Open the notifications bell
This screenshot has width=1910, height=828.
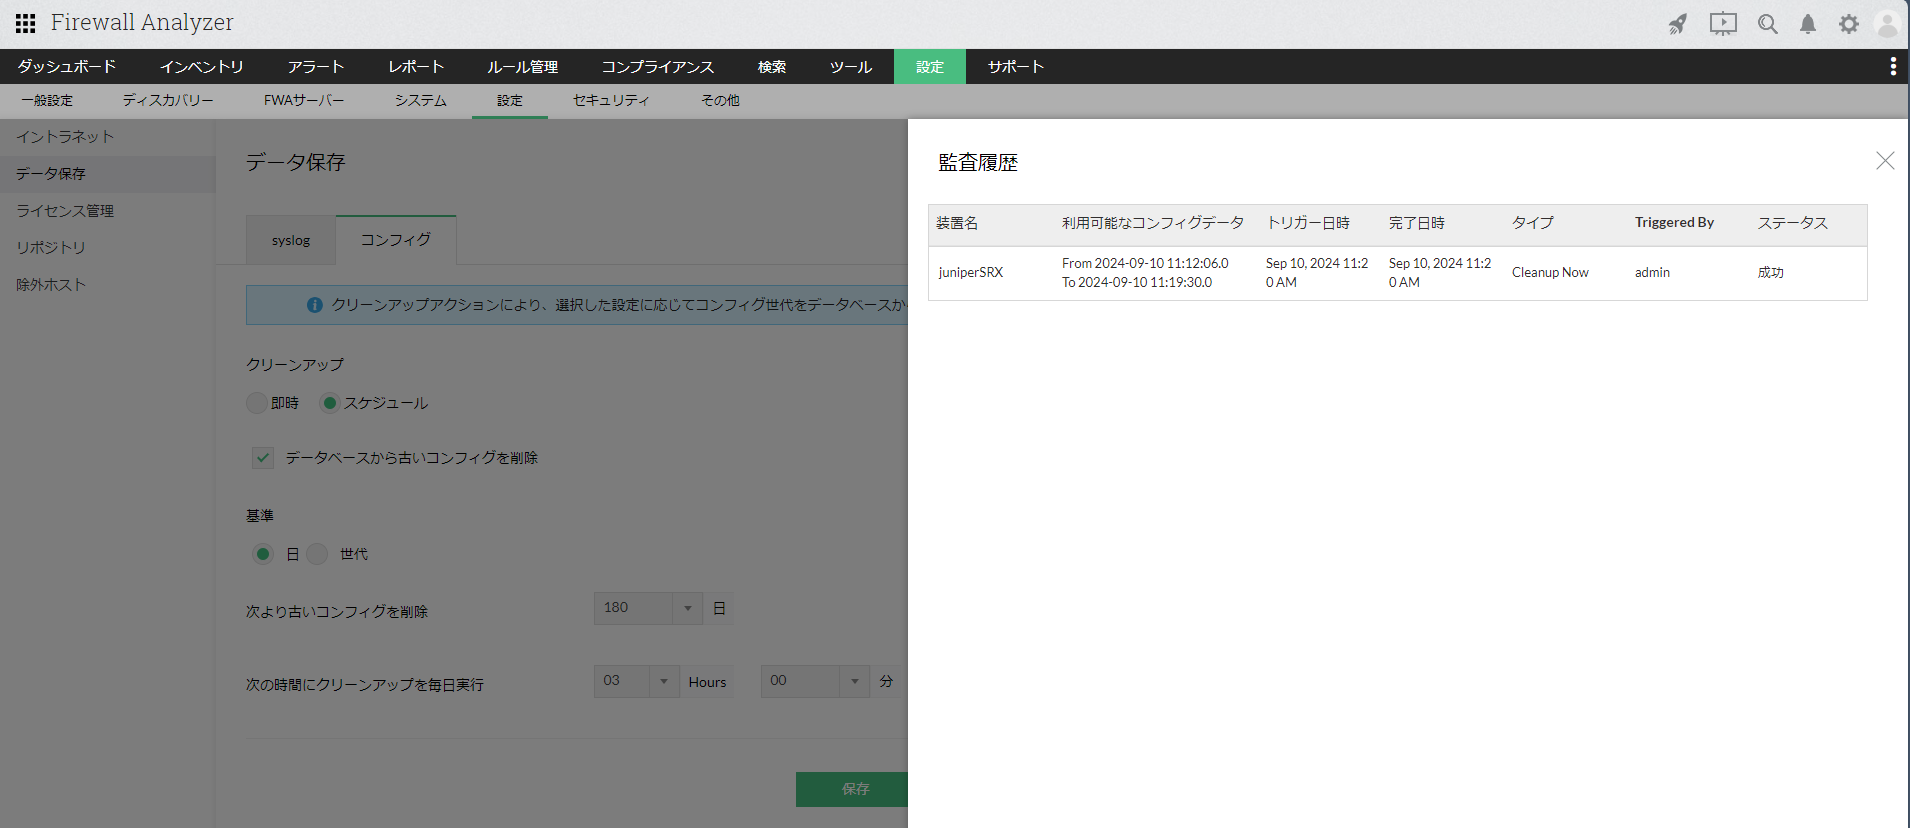[1808, 24]
